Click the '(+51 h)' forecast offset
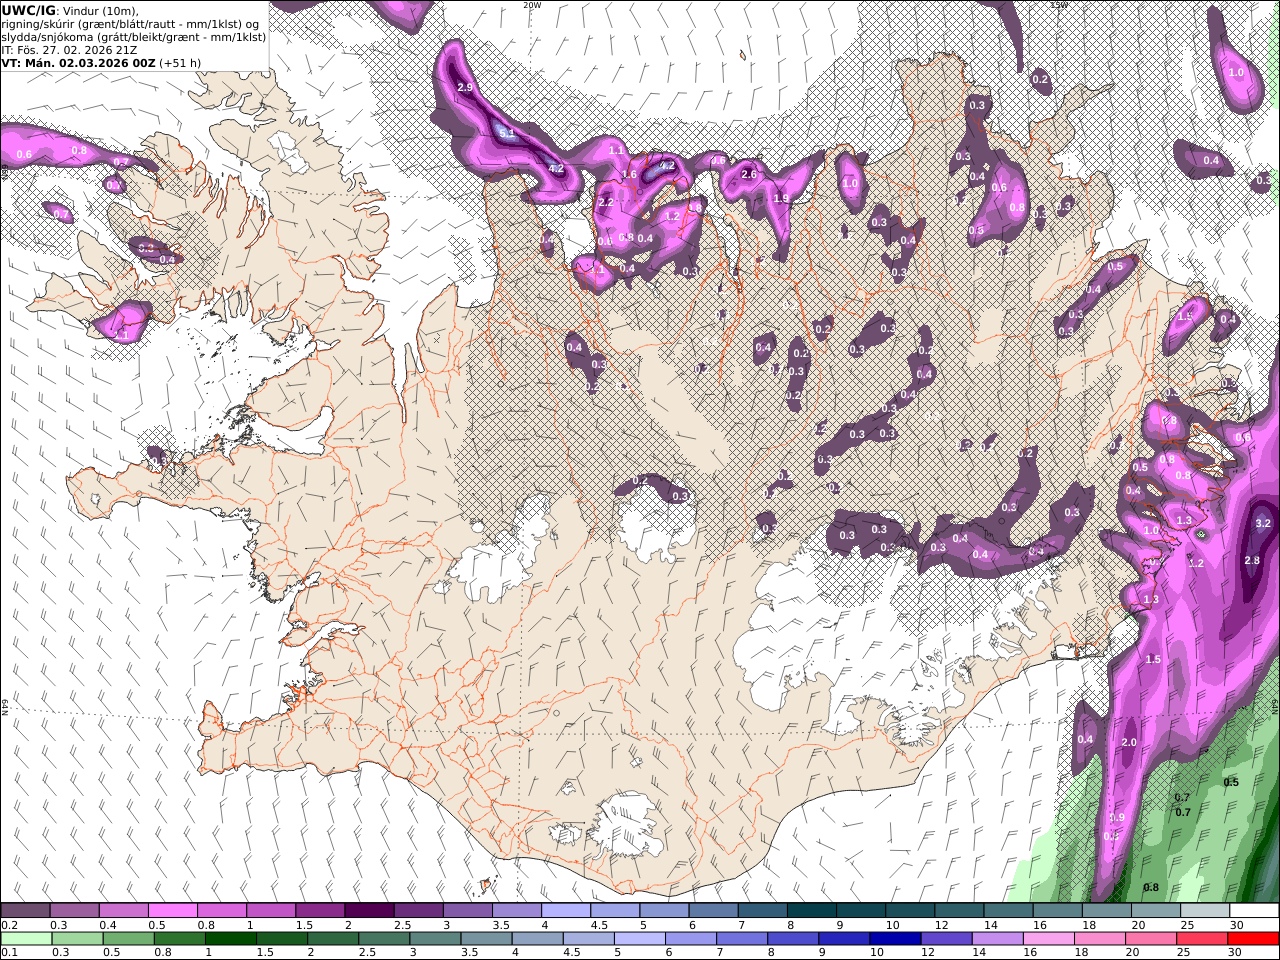This screenshot has width=1280, height=960. click(181, 63)
